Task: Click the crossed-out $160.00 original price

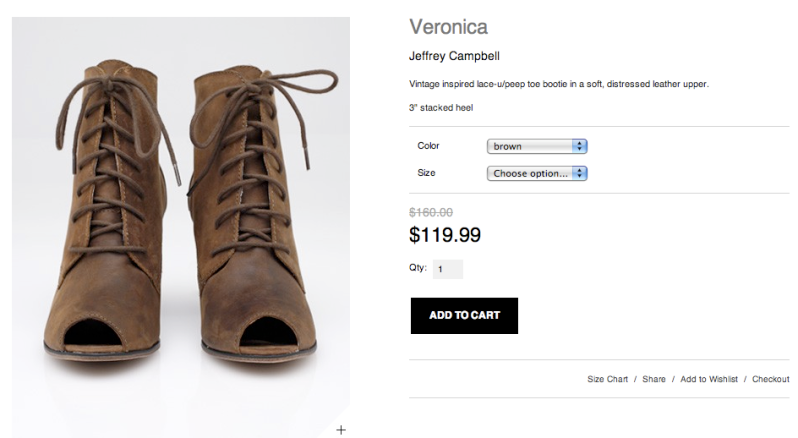Action: pos(431,212)
